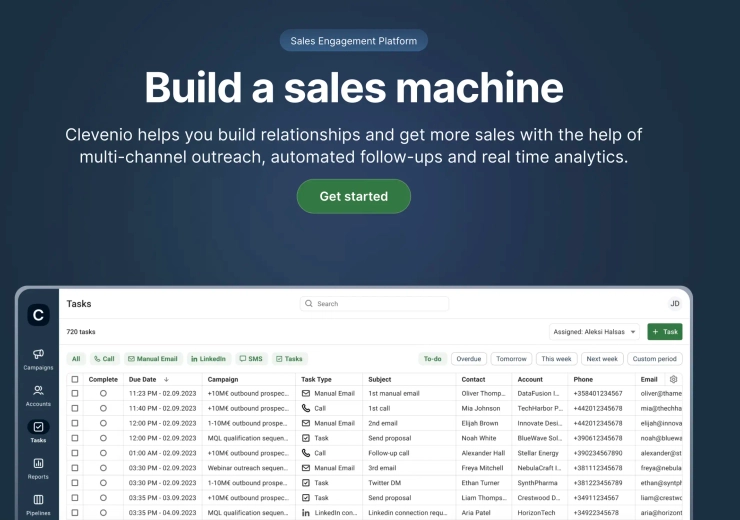Tick the checkbox for Oliver Thompson row
The image size is (740, 520).
tap(75, 393)
